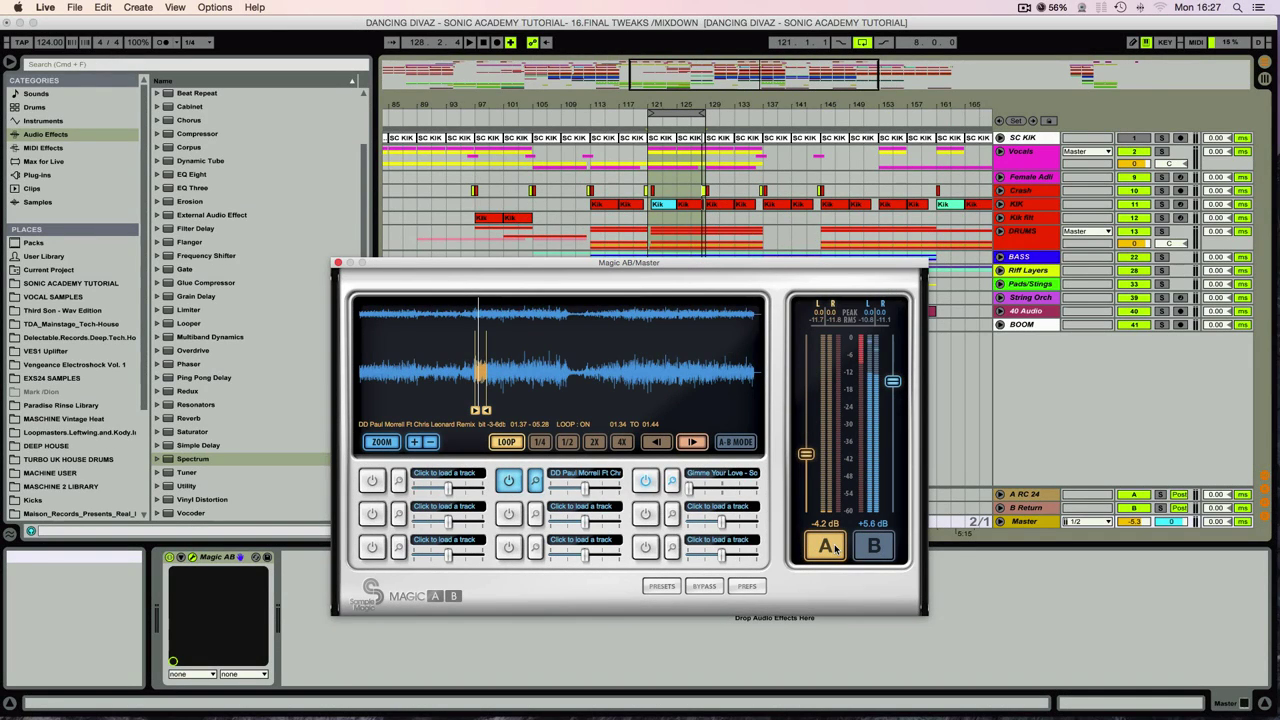
Task: Click the loop start marker under waveform
Action: click(x=476, y=410)
